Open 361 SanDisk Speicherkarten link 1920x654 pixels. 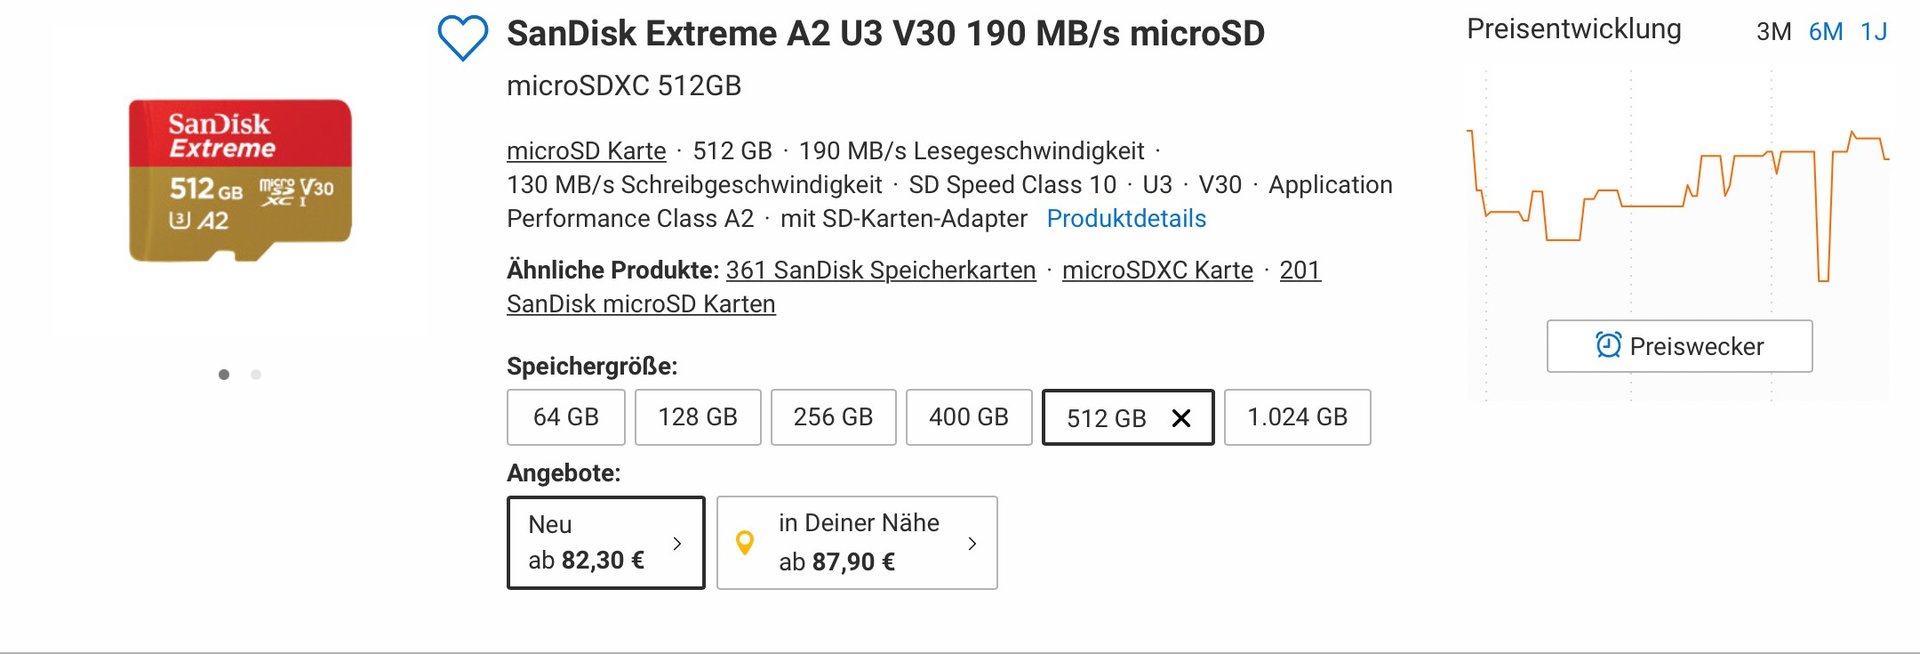point(881,270)
